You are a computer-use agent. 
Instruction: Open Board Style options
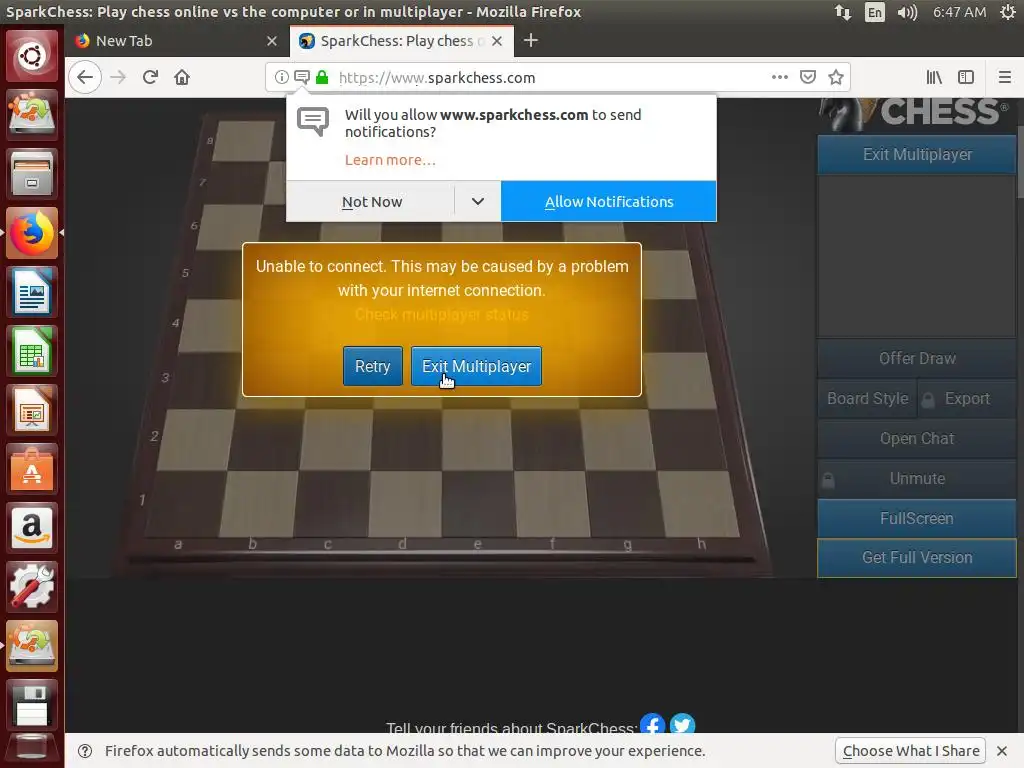pyautogui.click(x=867, y=398)
